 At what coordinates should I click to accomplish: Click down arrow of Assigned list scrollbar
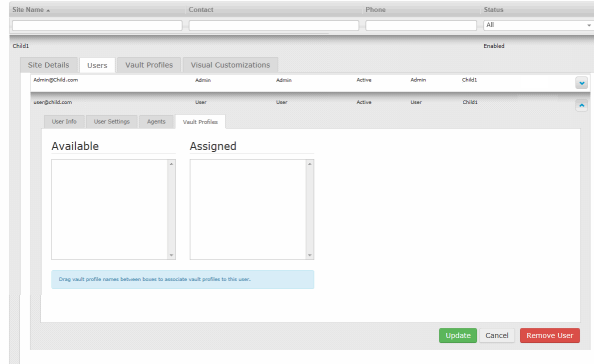pos(310,255)
